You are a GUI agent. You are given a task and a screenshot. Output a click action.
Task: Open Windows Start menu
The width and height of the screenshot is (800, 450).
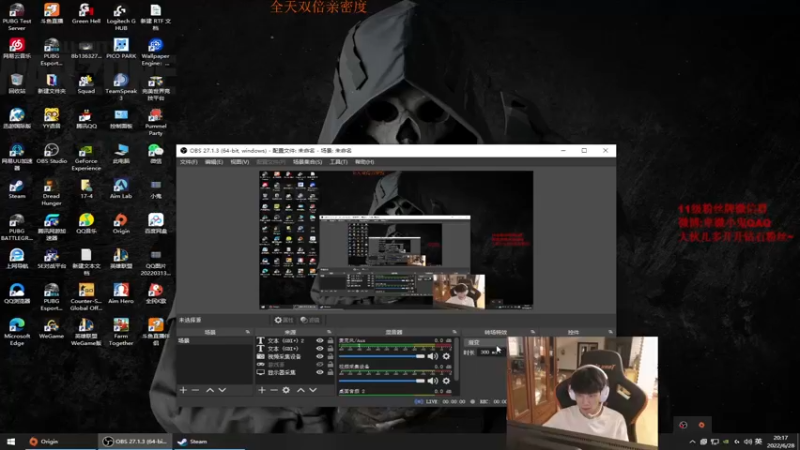coord(11,441)
